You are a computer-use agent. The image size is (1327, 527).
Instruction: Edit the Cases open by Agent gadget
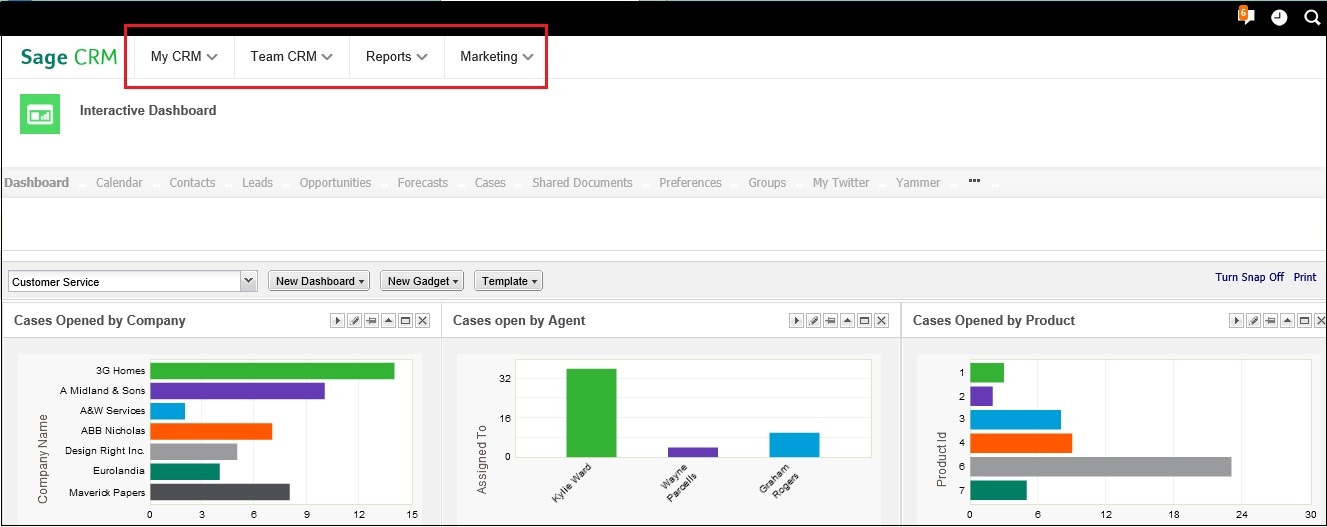click(x=813, y=321)
